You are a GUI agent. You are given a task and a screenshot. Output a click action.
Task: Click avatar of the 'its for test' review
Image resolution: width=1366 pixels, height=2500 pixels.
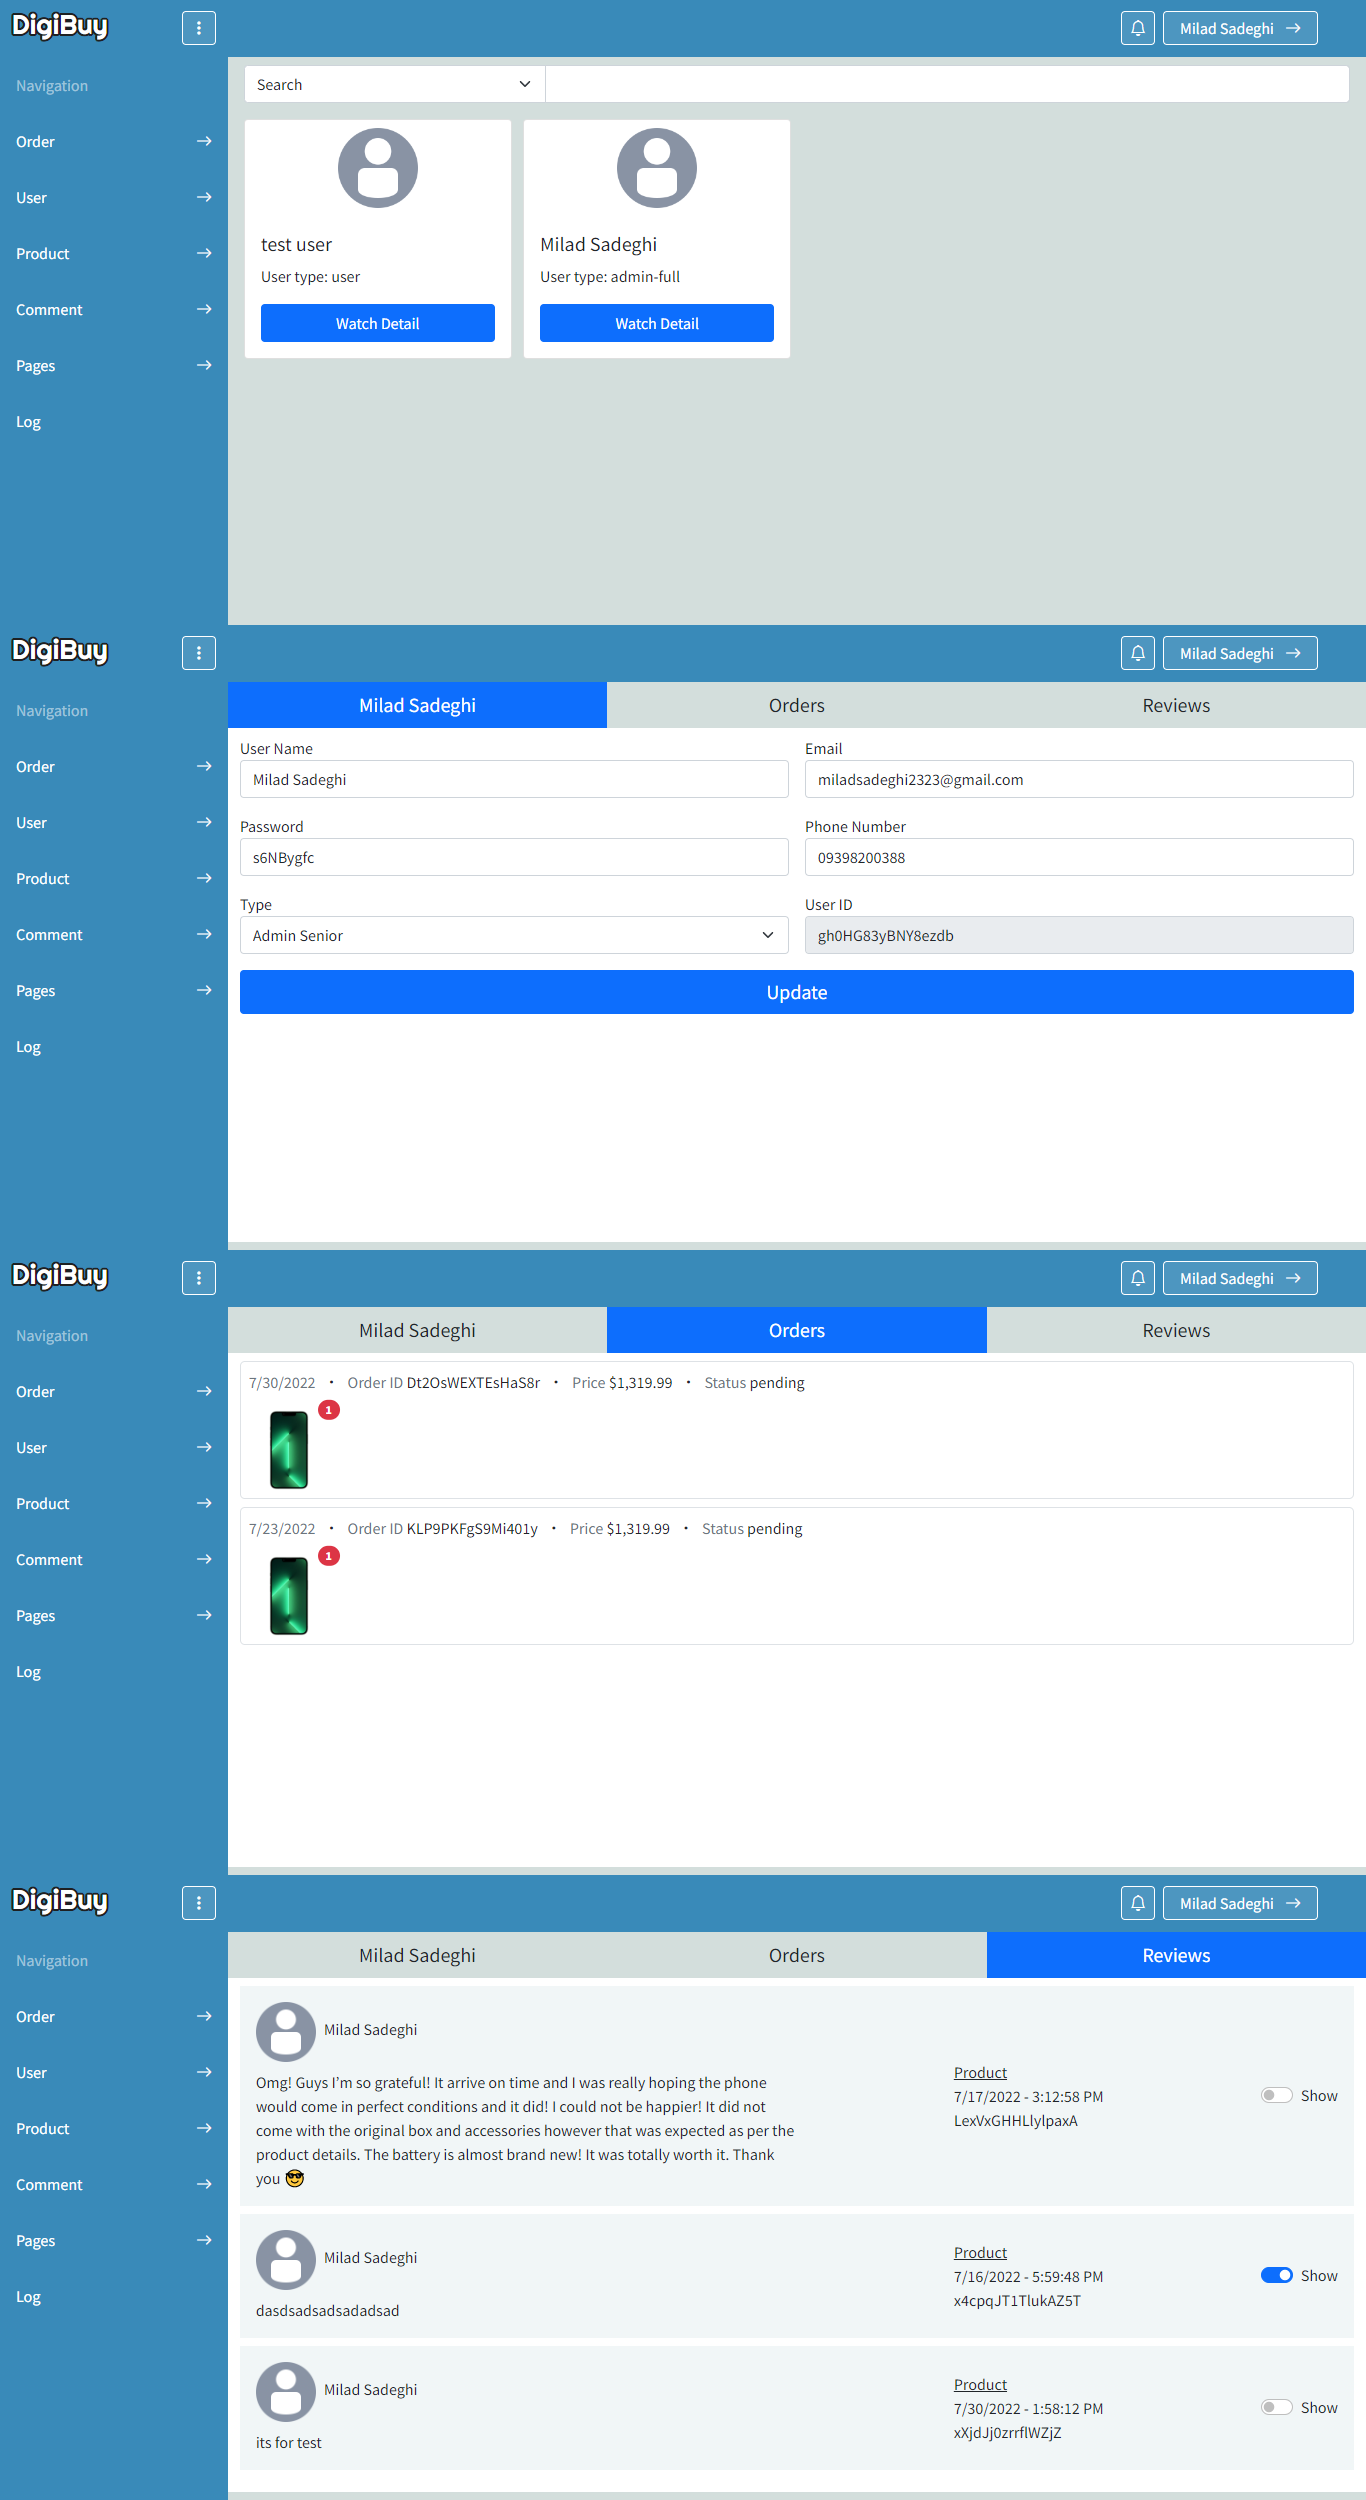point(286,2392)
